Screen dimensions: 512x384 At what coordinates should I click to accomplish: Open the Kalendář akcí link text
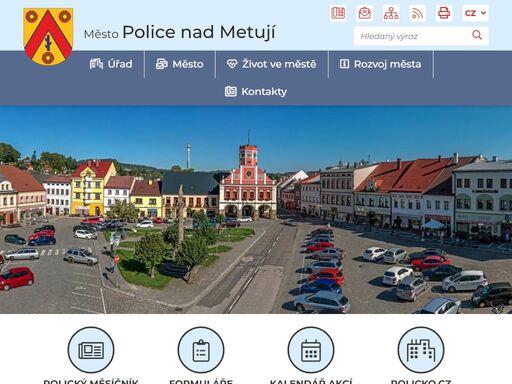pyautogui.click(x=311, y=381)
